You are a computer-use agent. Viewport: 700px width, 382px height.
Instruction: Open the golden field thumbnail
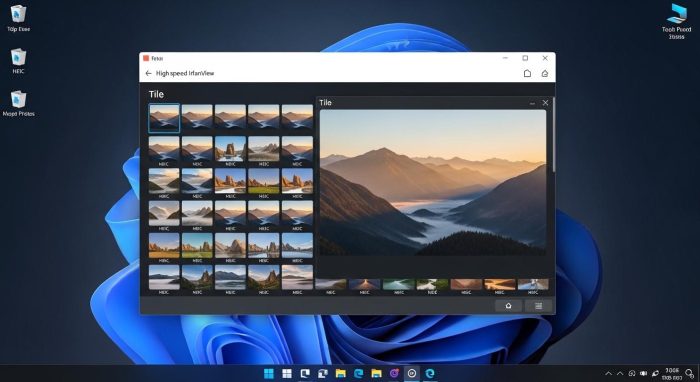(x=164, y=245)
